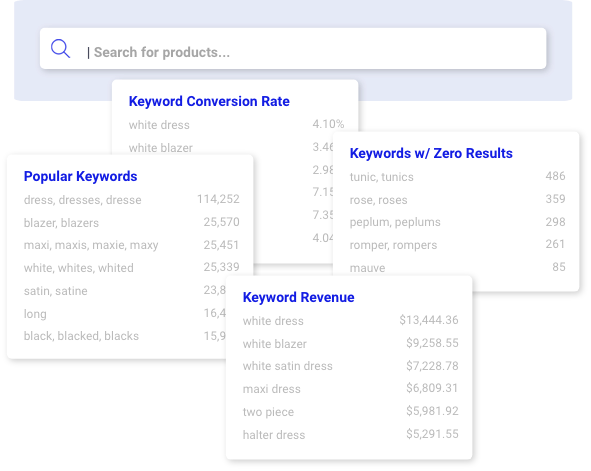The image size is (591, 471).
Task: Click the magnifying glass search icon
Action: pyautogui.click(x=60, y=49)
